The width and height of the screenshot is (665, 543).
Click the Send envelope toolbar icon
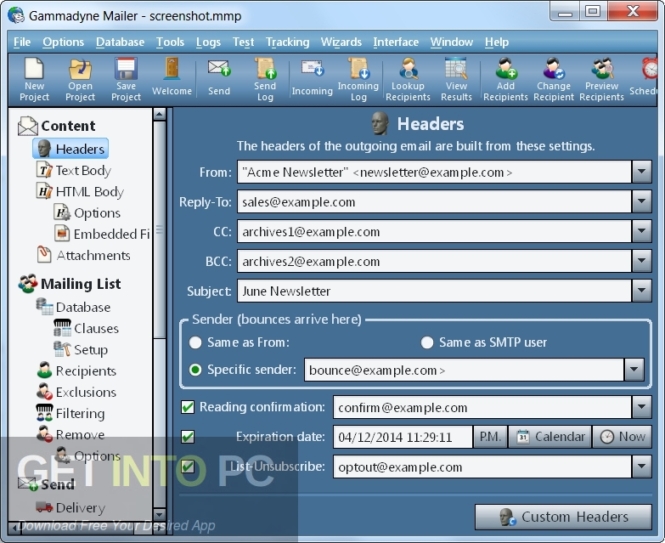pyautogui.click(x=219, y=78)
